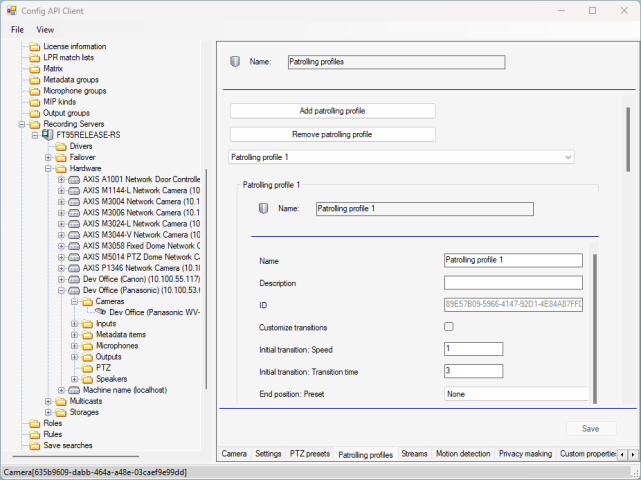The image size is (641, 480).
Task: Click the AXIS A1001 Door Controller hardware icon
Action: coord(74,180)
